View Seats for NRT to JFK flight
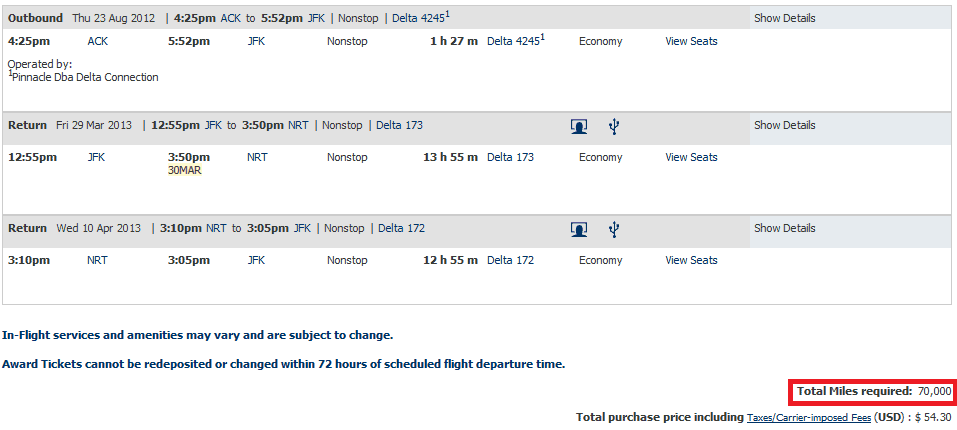Screen dimensions: 957x430 (691, 260)
